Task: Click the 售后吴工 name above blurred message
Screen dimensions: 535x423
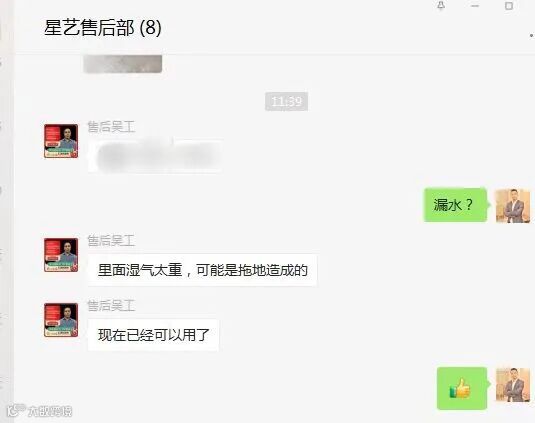Action: [x=111, y=127]
